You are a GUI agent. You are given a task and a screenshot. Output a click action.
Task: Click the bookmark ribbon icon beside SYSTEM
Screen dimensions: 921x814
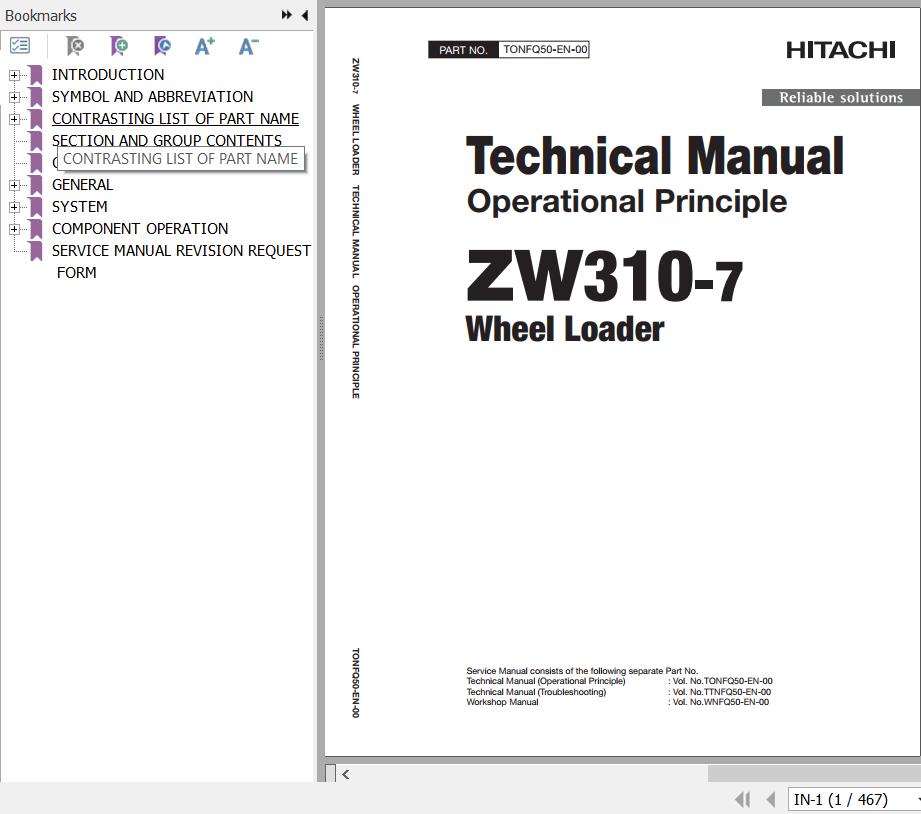tap(36, 207)
